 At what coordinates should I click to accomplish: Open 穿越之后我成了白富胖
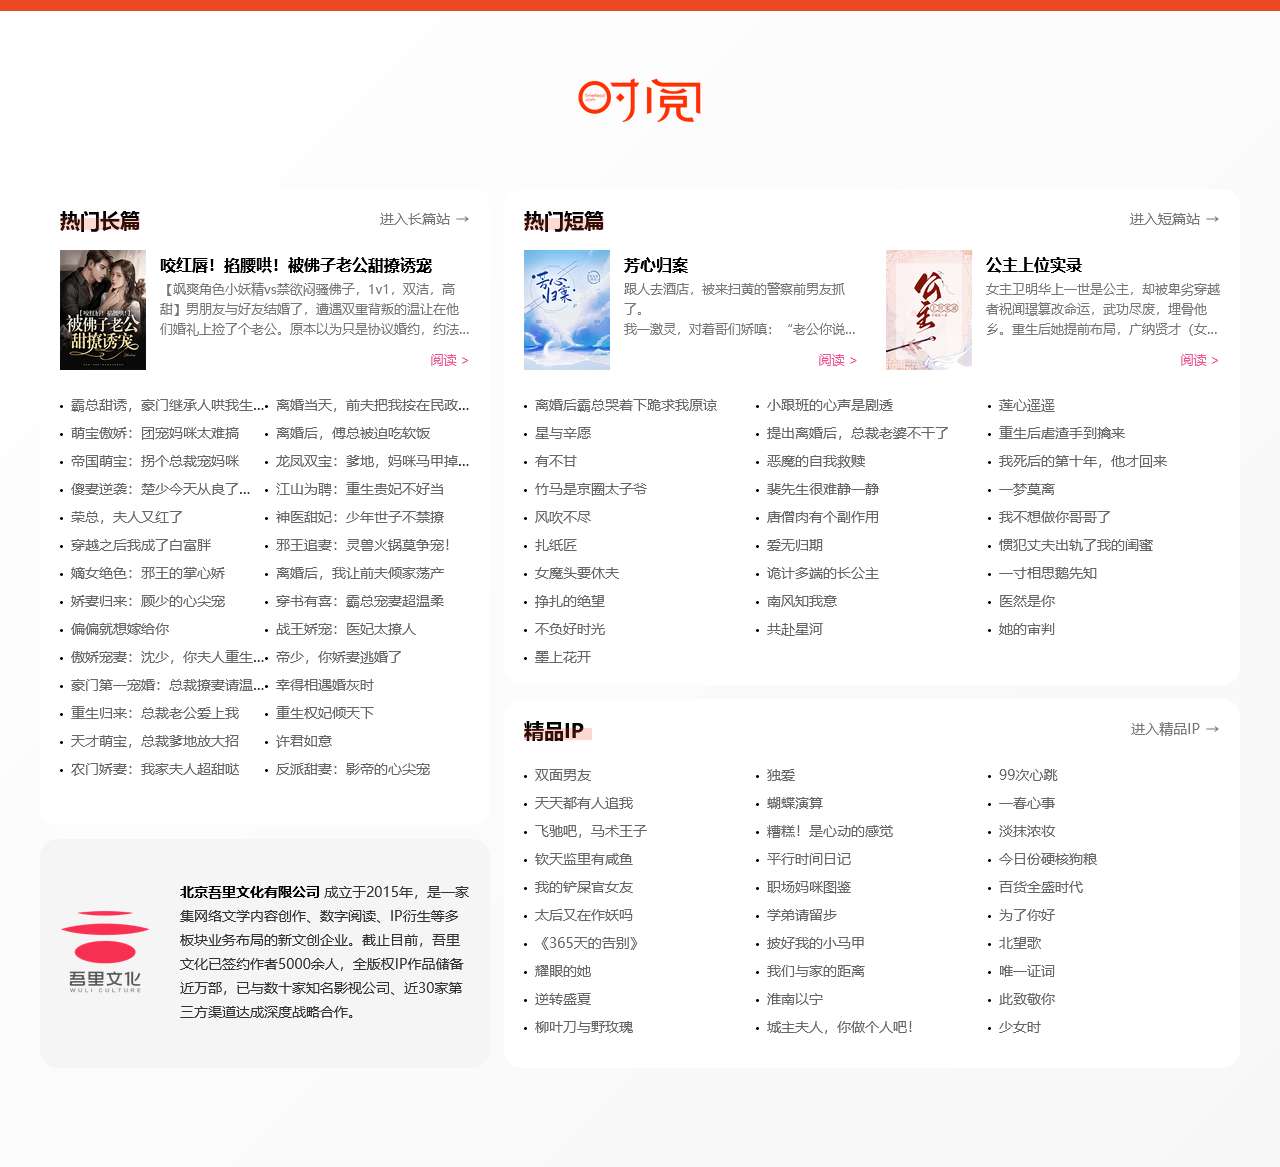[141, 545]
